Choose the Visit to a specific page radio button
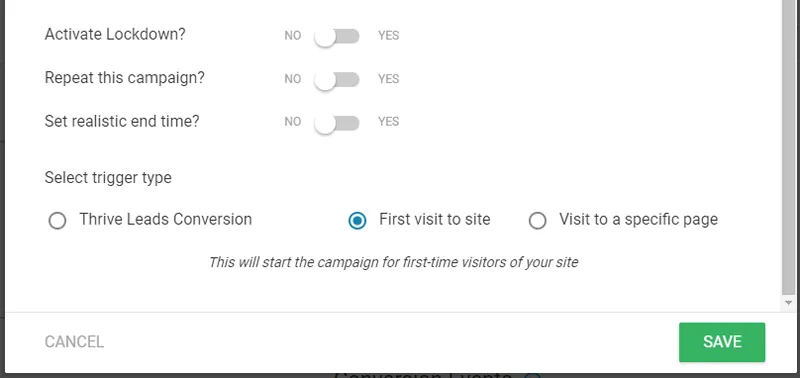 537,221
